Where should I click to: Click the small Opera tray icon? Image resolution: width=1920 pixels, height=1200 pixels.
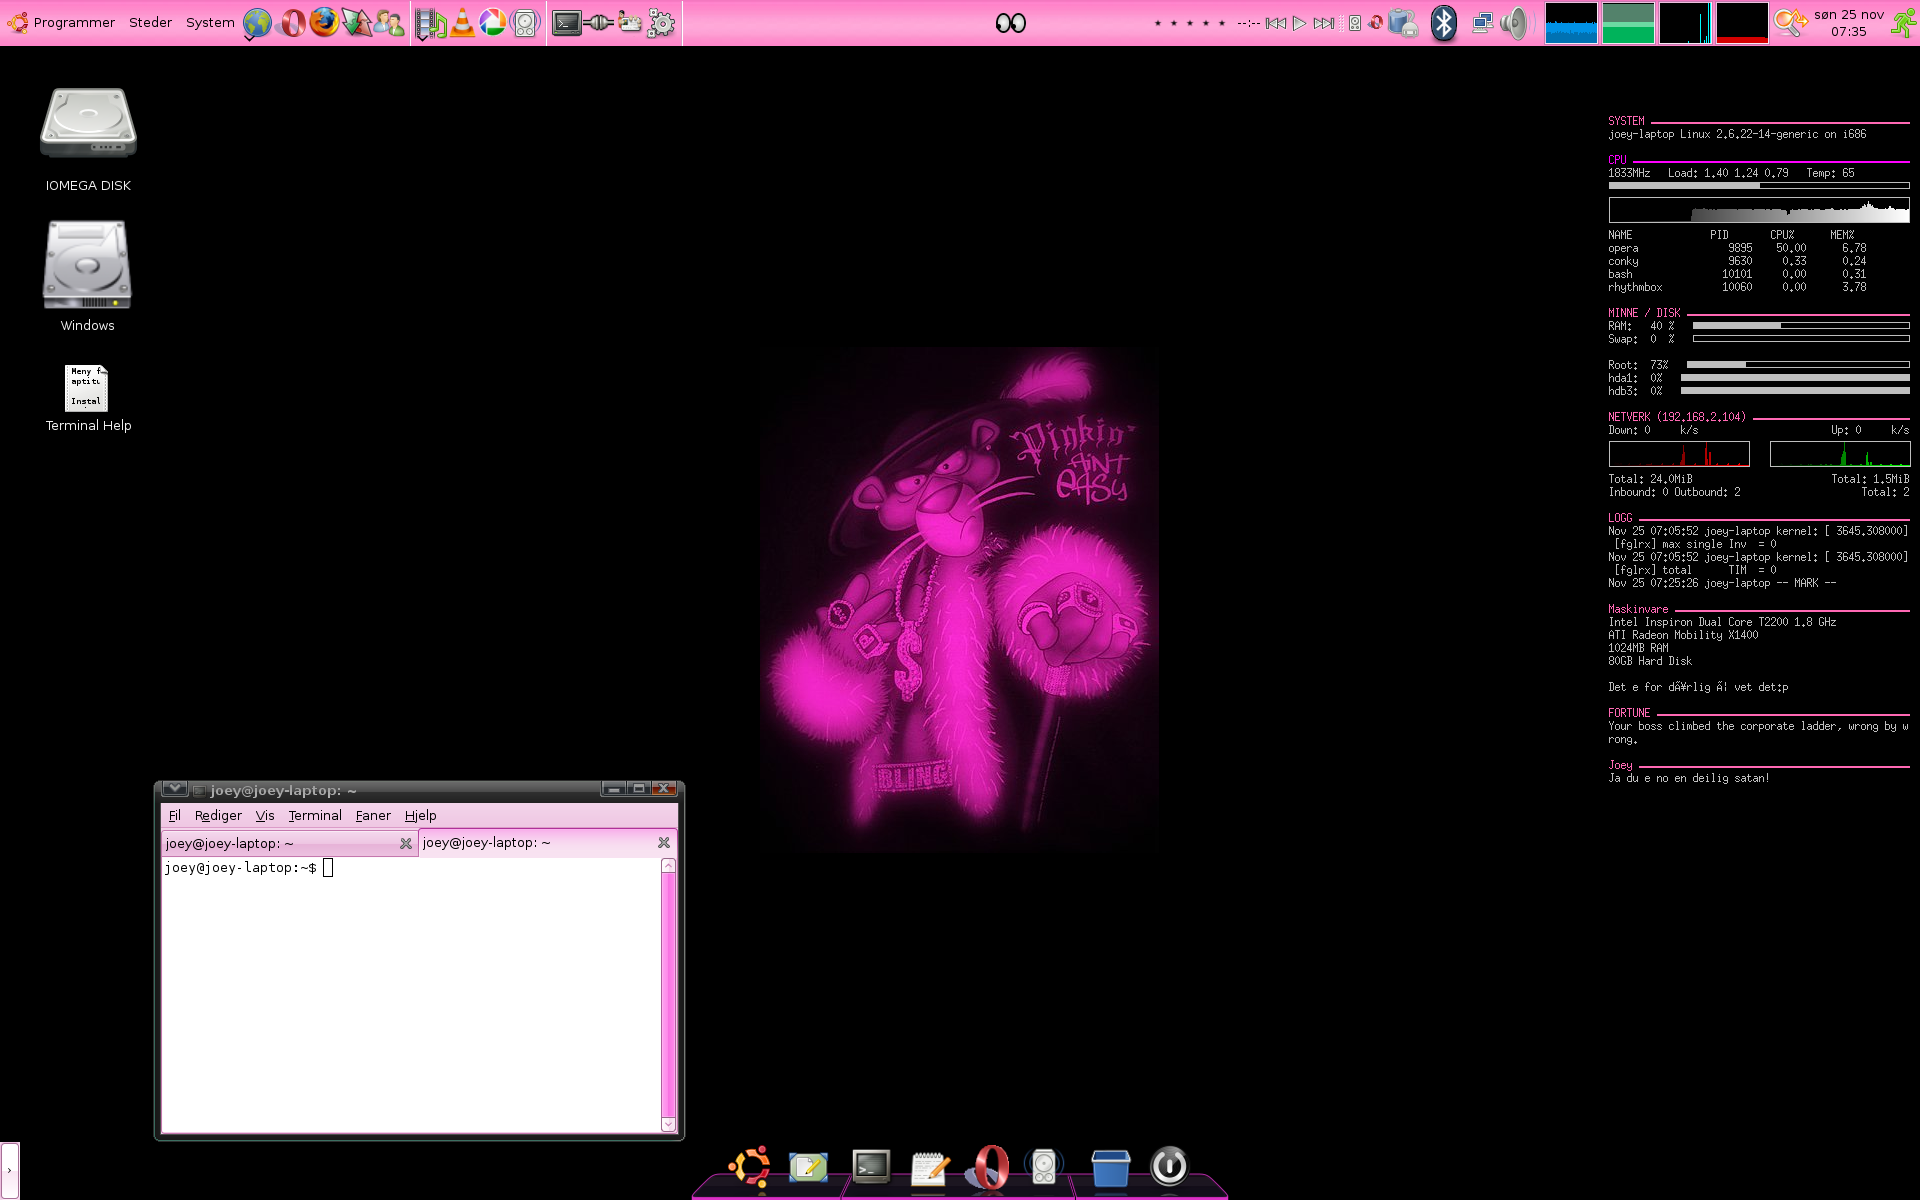pyautogui.click(x=1376, y=23)
